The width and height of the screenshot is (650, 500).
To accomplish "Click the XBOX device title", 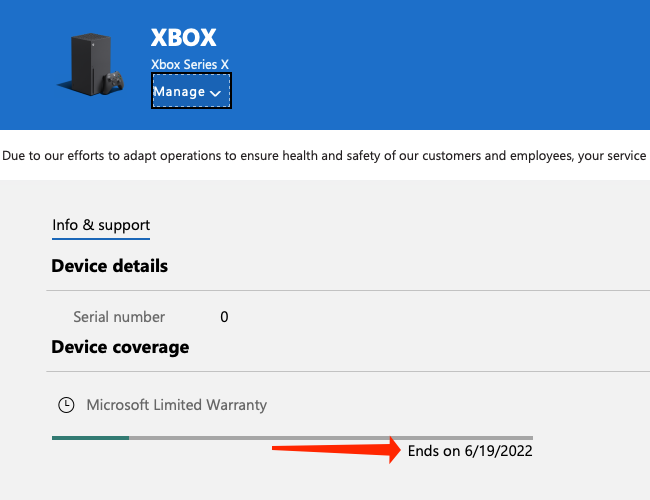I will tap(183, 38).
